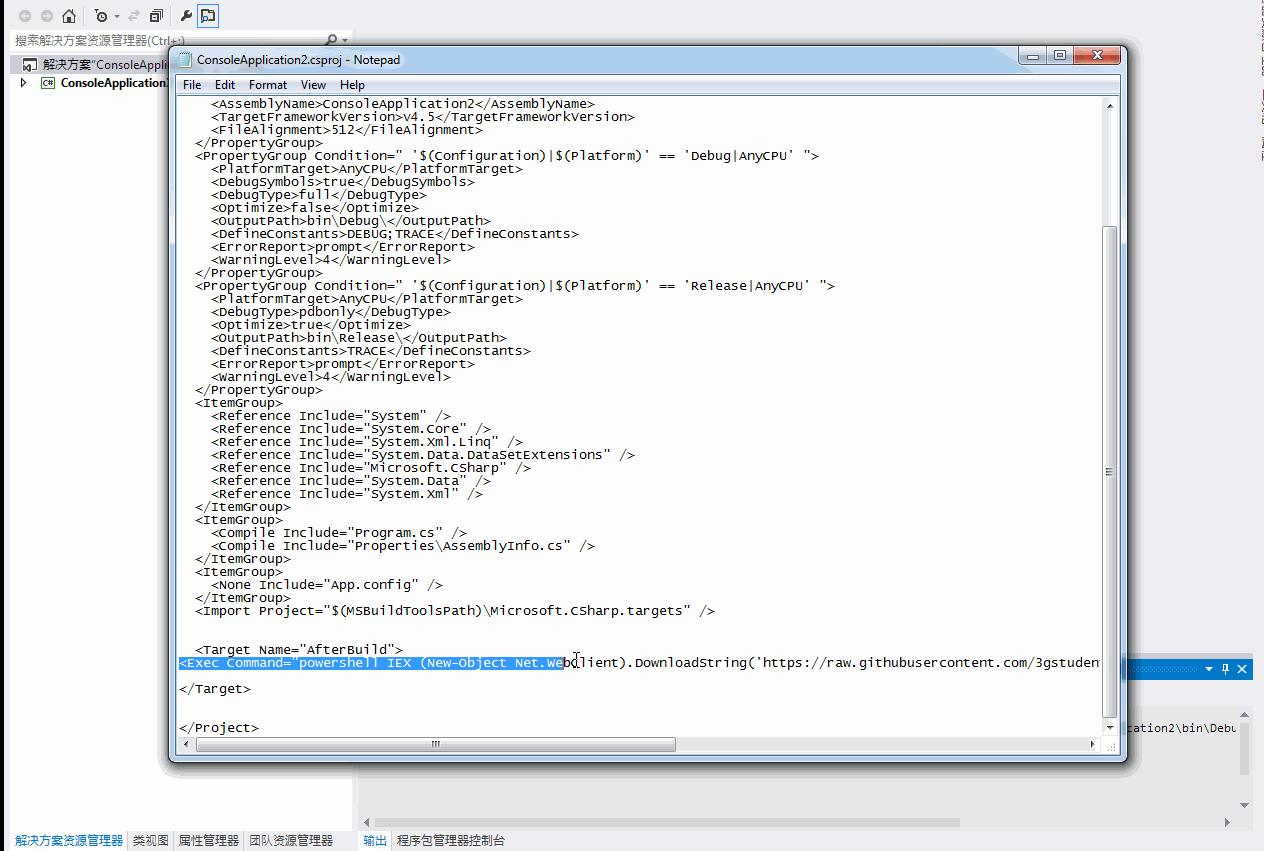Open the dropdown beside the clock filter icon

pyautogui.click(x=116, y=16)
